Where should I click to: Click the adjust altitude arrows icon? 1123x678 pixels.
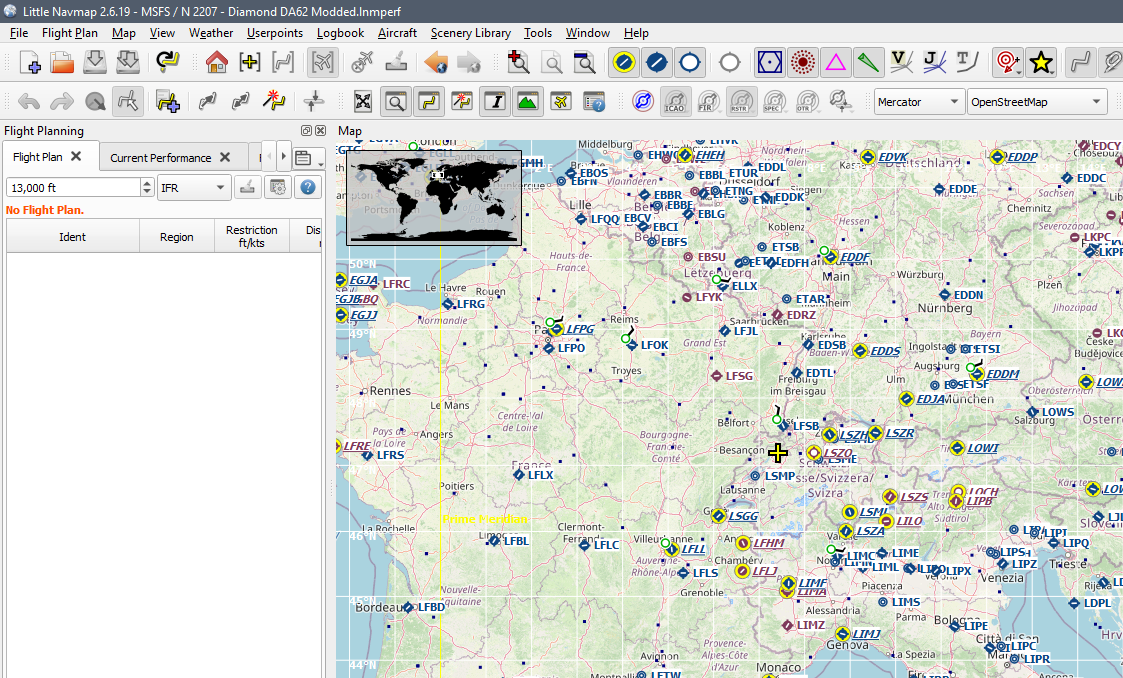[x=313, y=102]
